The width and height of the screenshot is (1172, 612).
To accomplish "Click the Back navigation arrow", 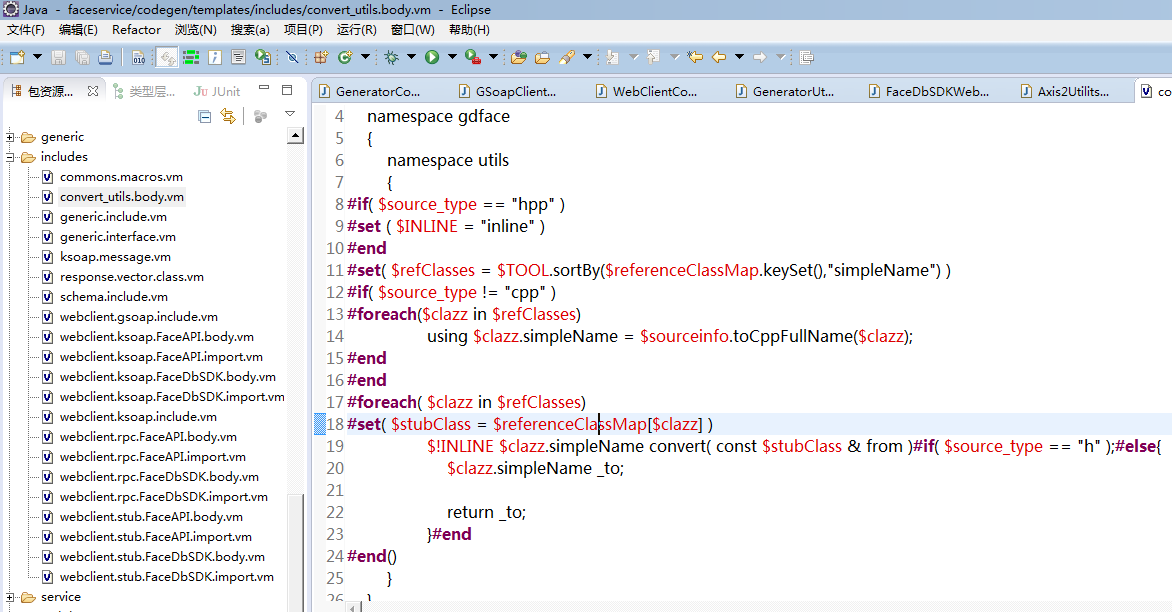I will click(719, 58).
